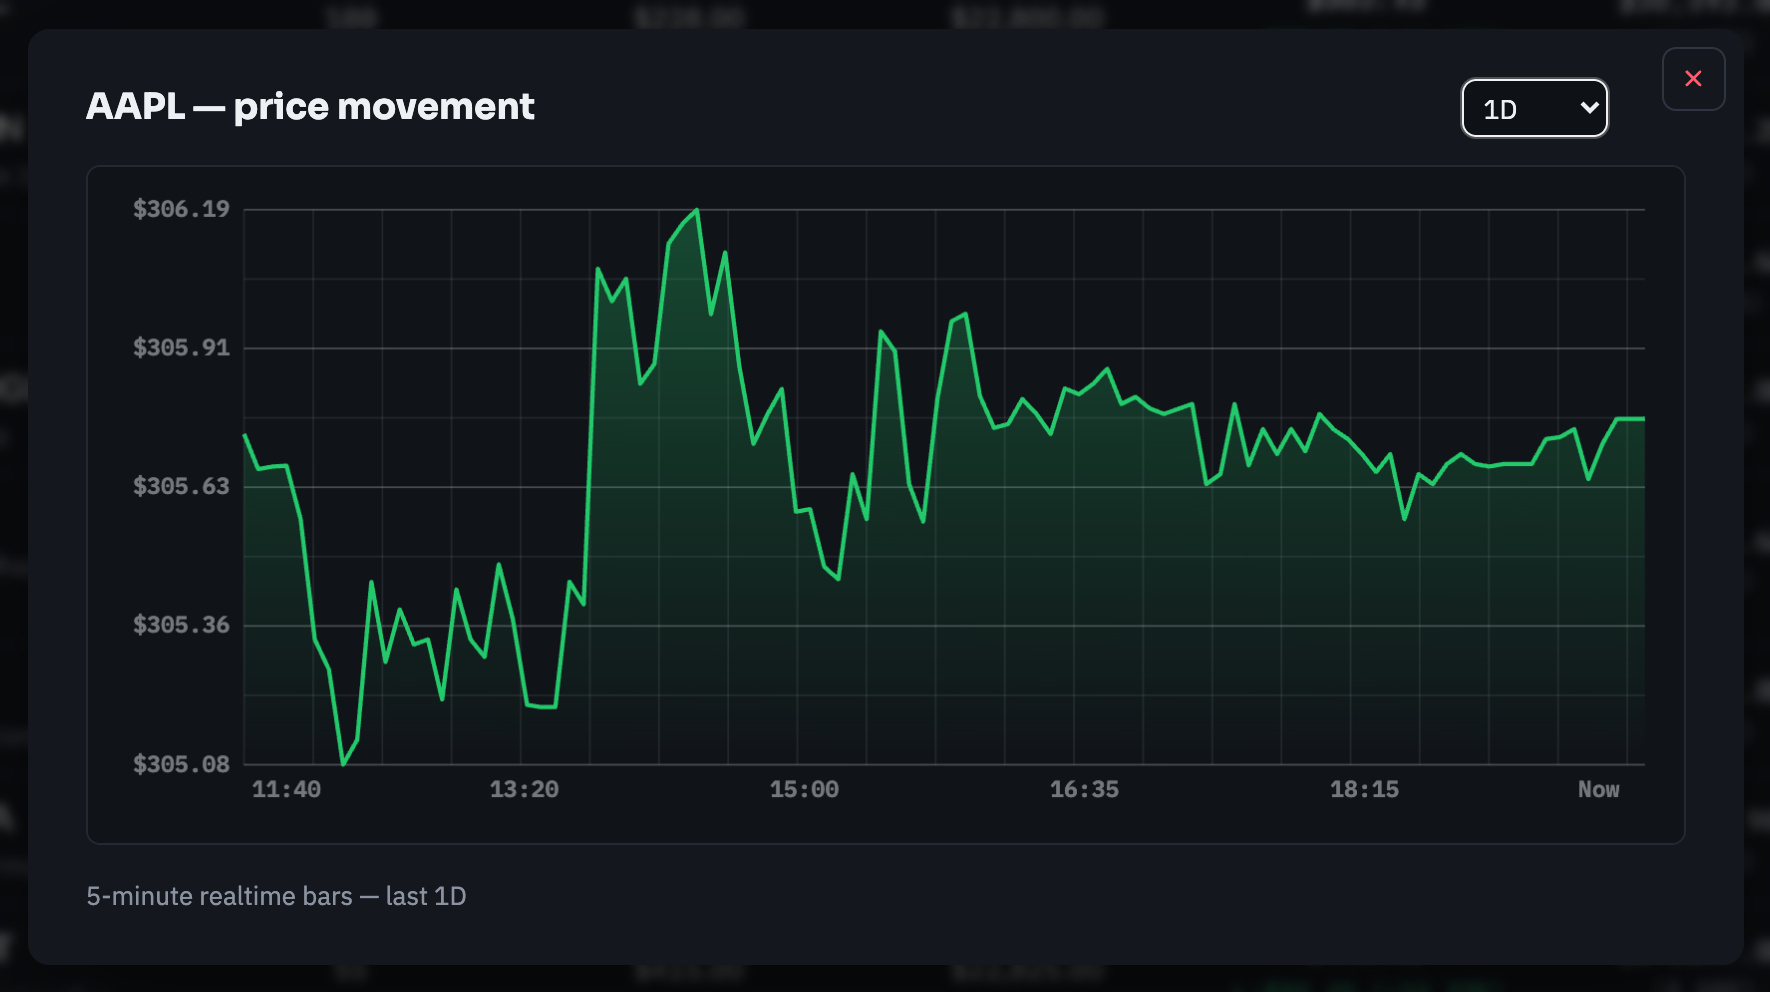Click the Now time axis label
This screenshot has width=1770, height=992.
[1598, 790]
